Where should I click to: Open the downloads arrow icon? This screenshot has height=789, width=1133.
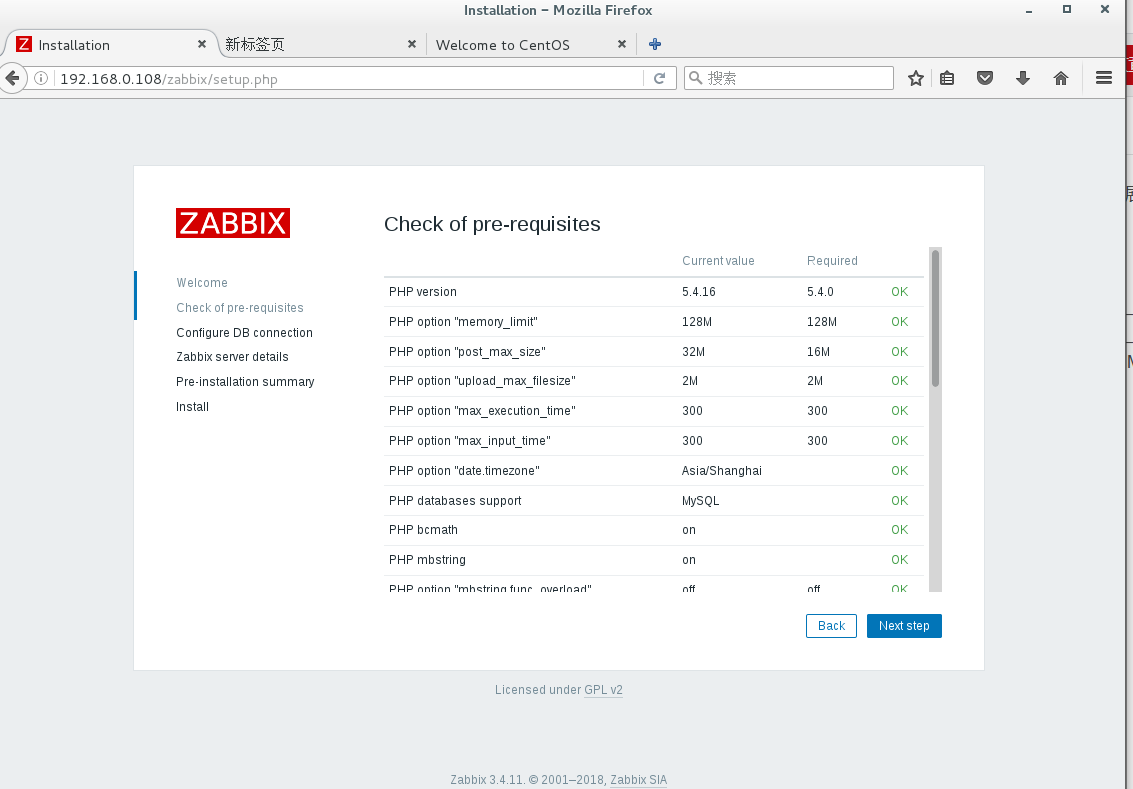tap(1022, 78)
